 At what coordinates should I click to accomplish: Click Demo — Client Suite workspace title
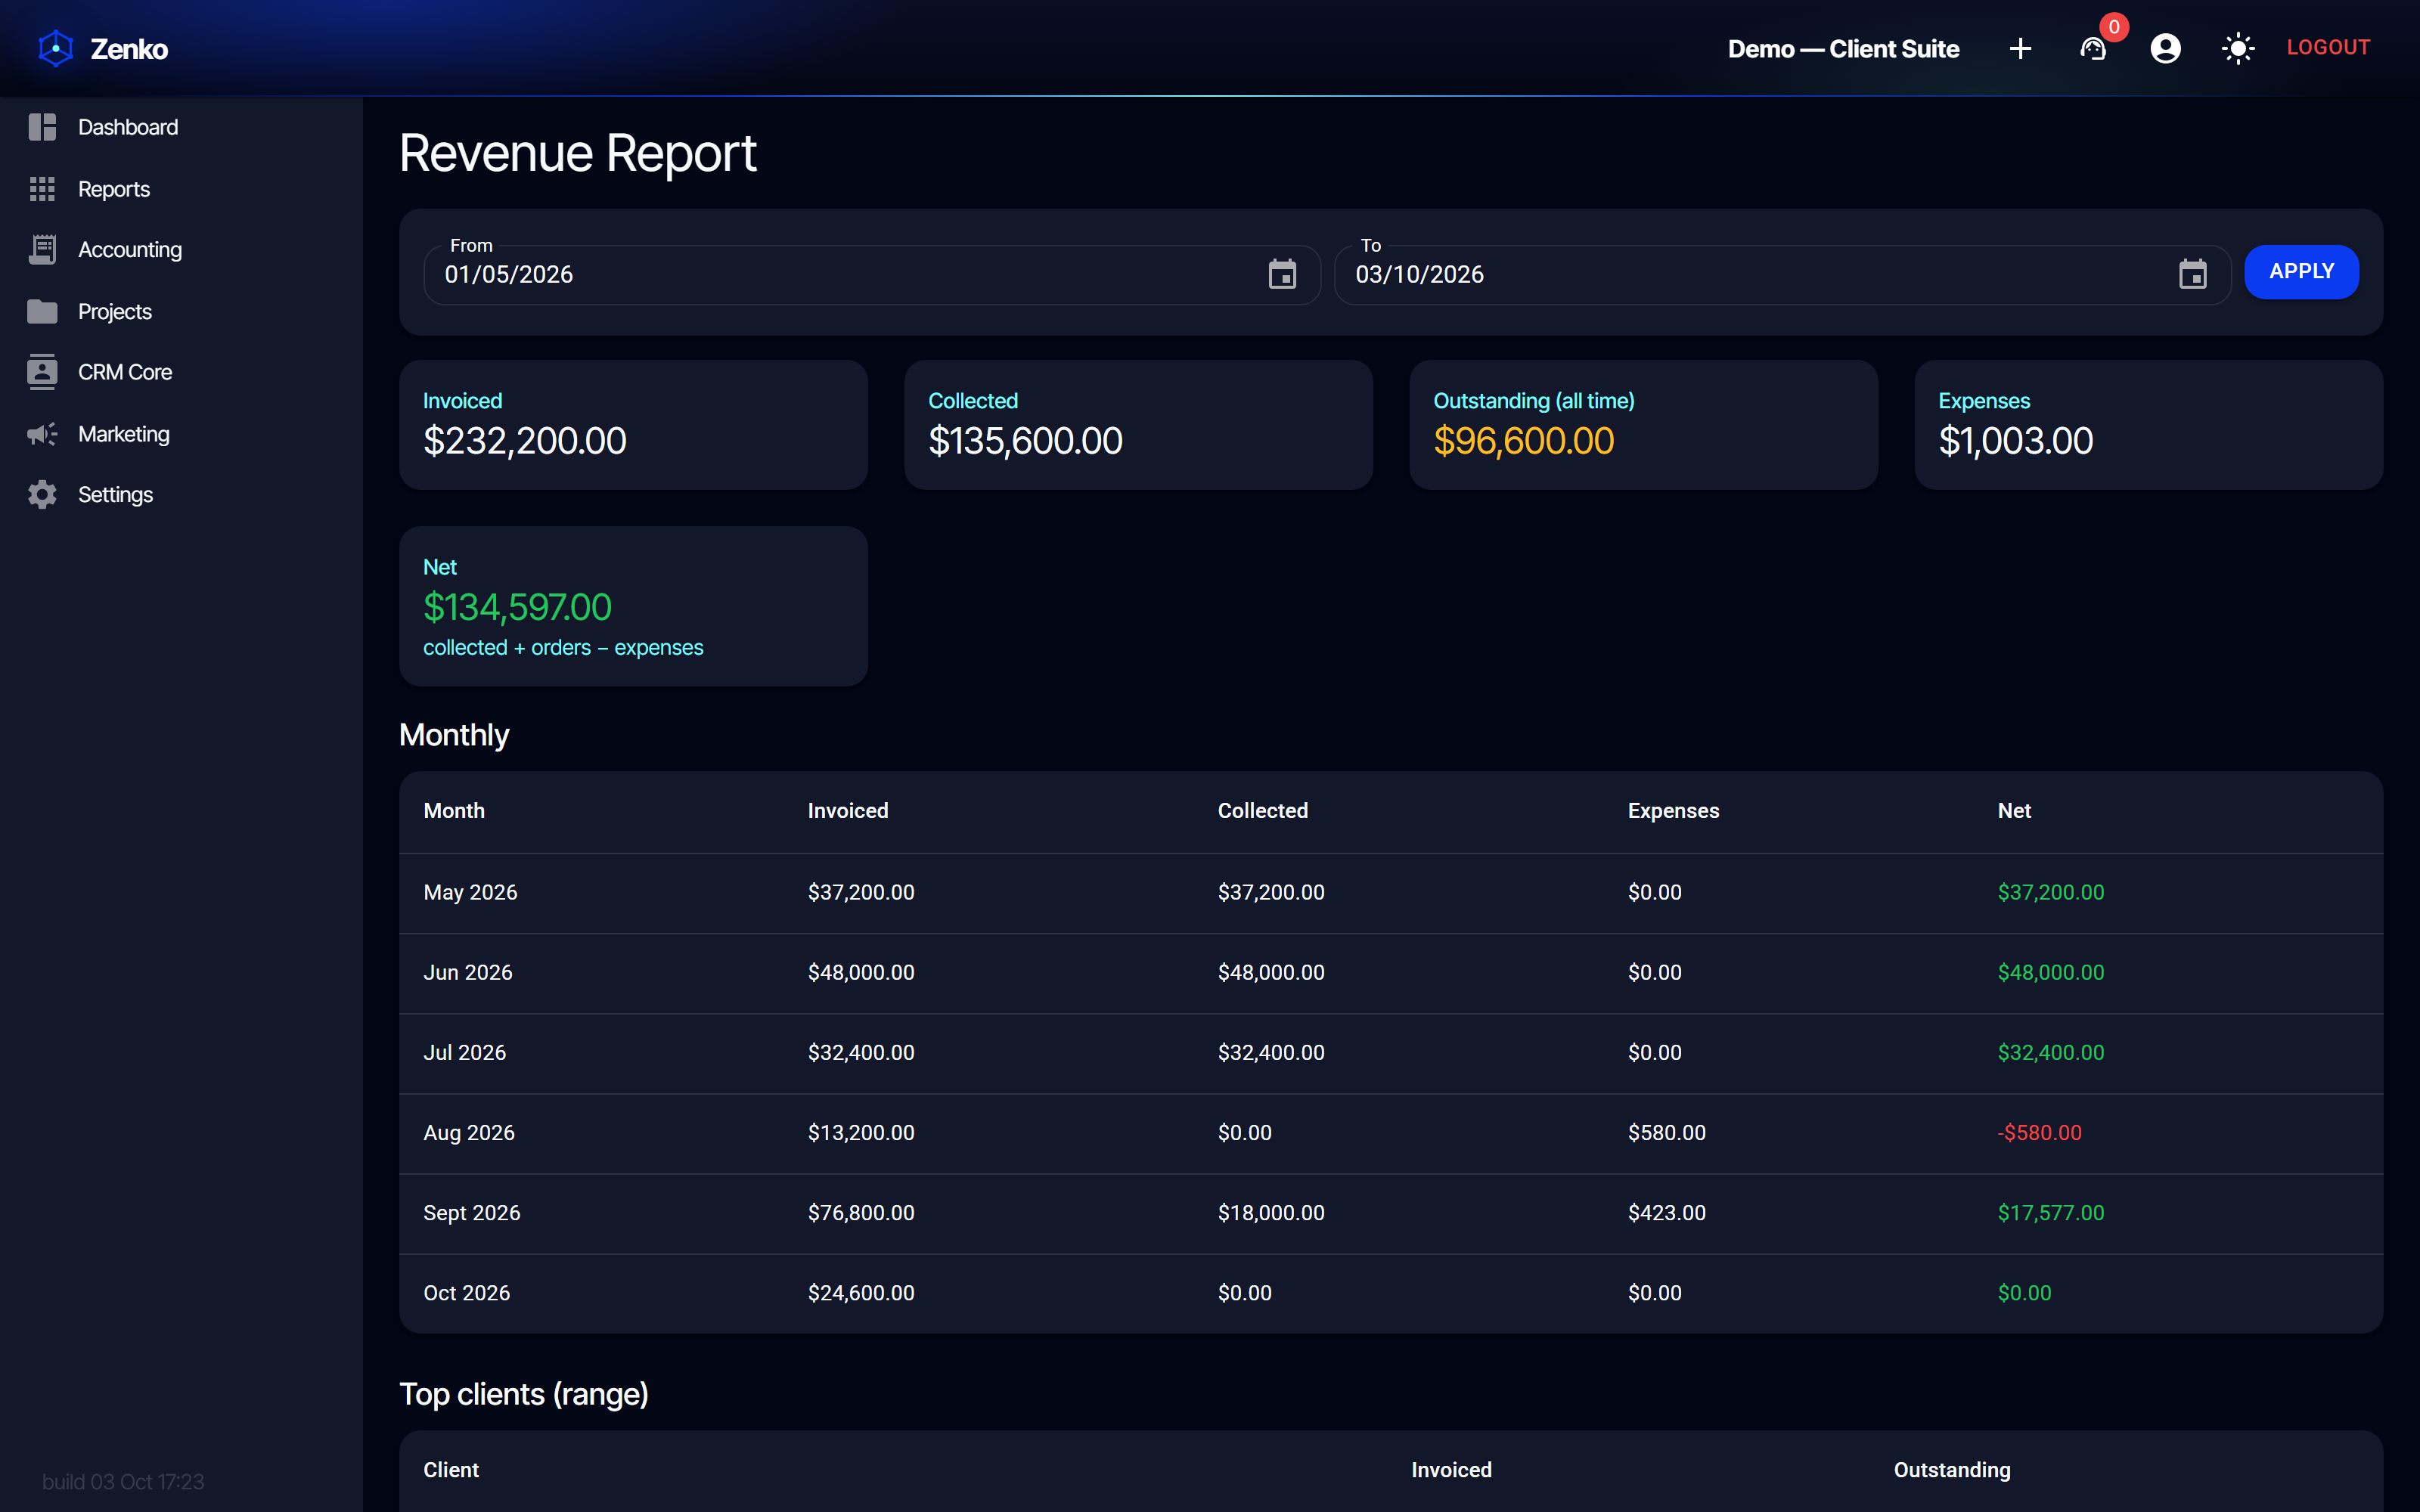[x=1843, y=48]
